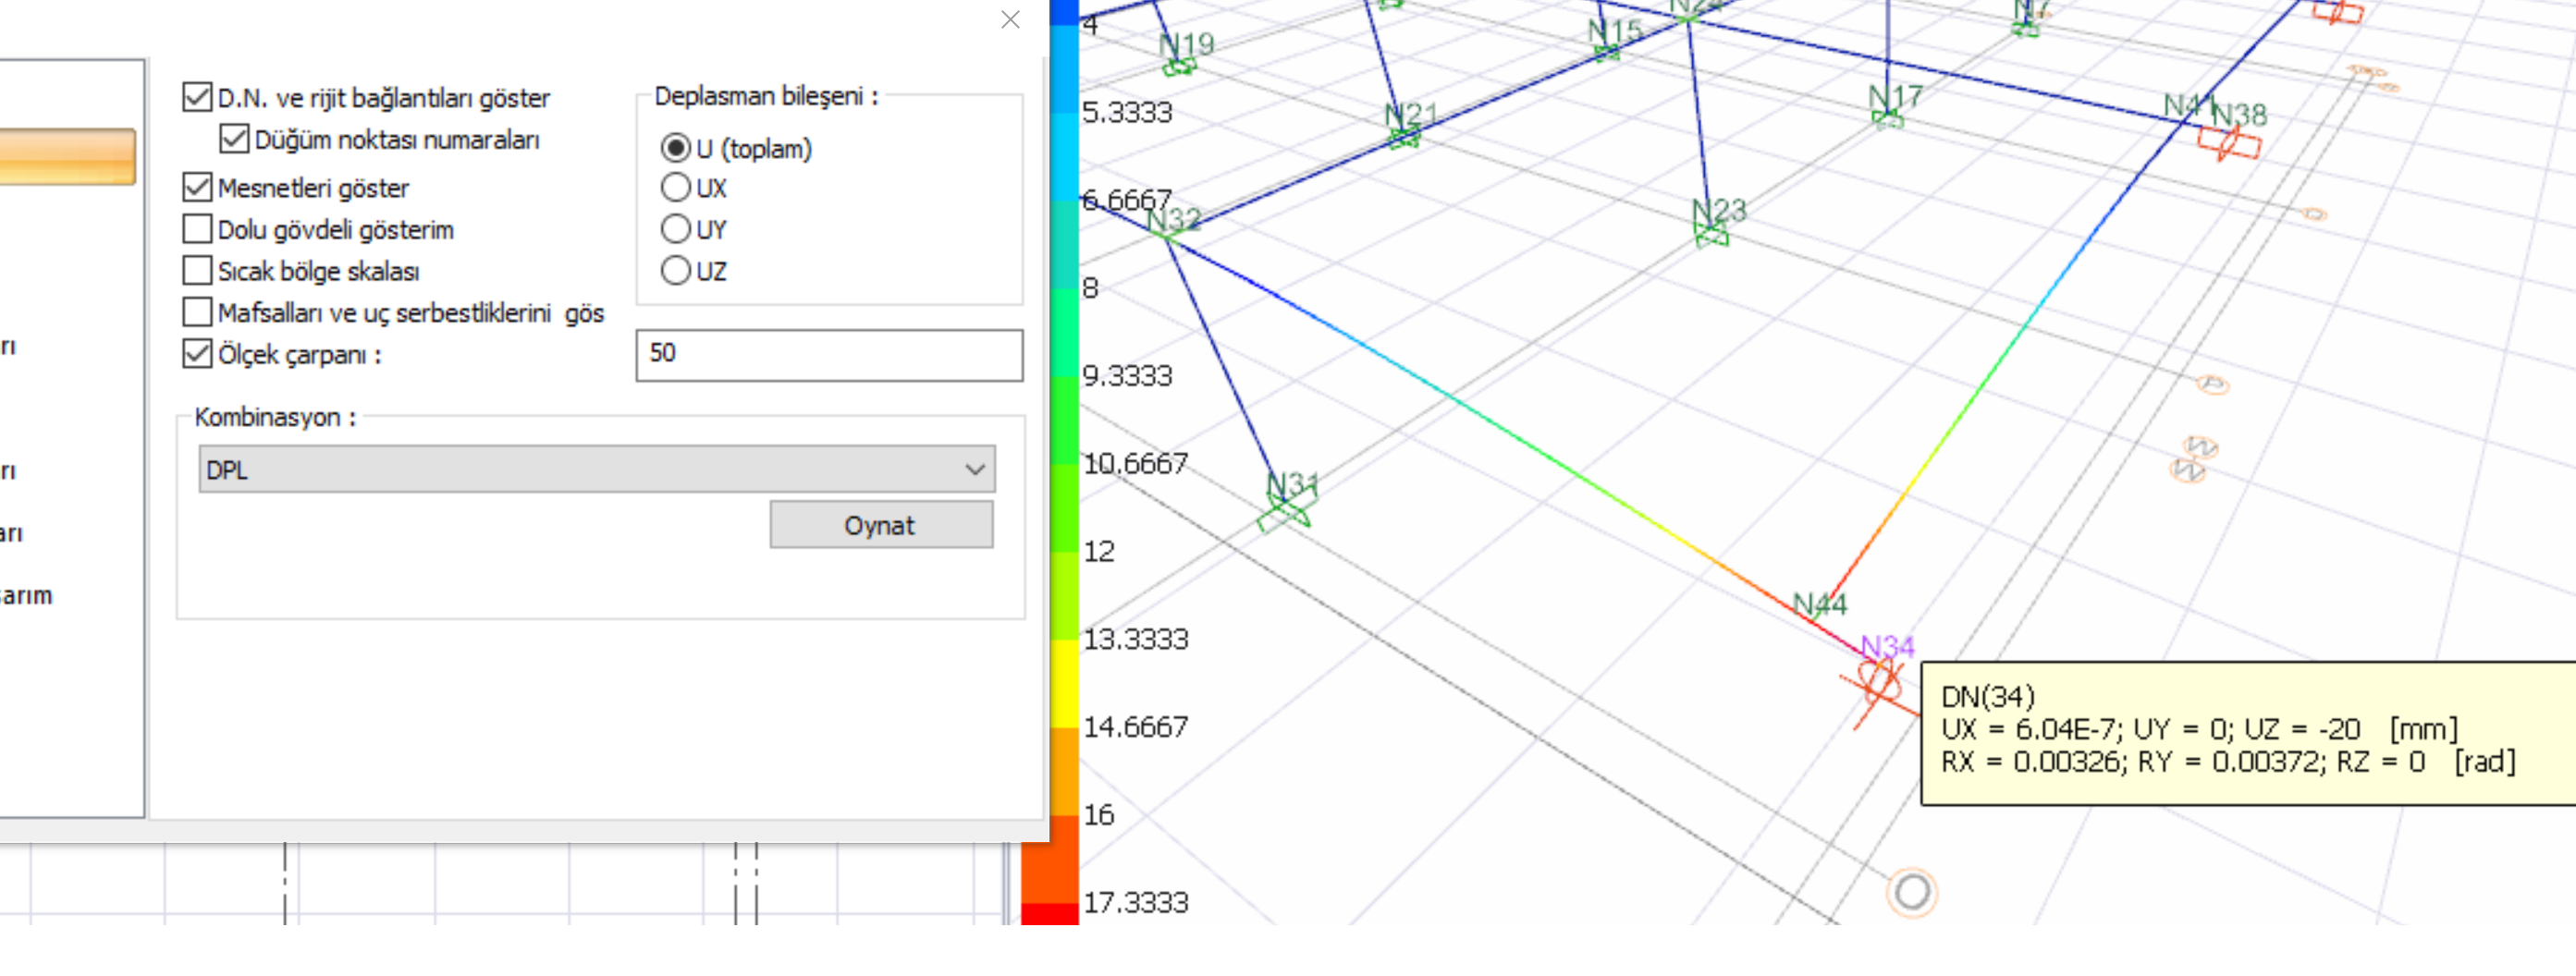Toggle D.N. ve rijit bağlantıları göster checkbox
This screenshot has height=976, width=2576.
click(197, 97)
